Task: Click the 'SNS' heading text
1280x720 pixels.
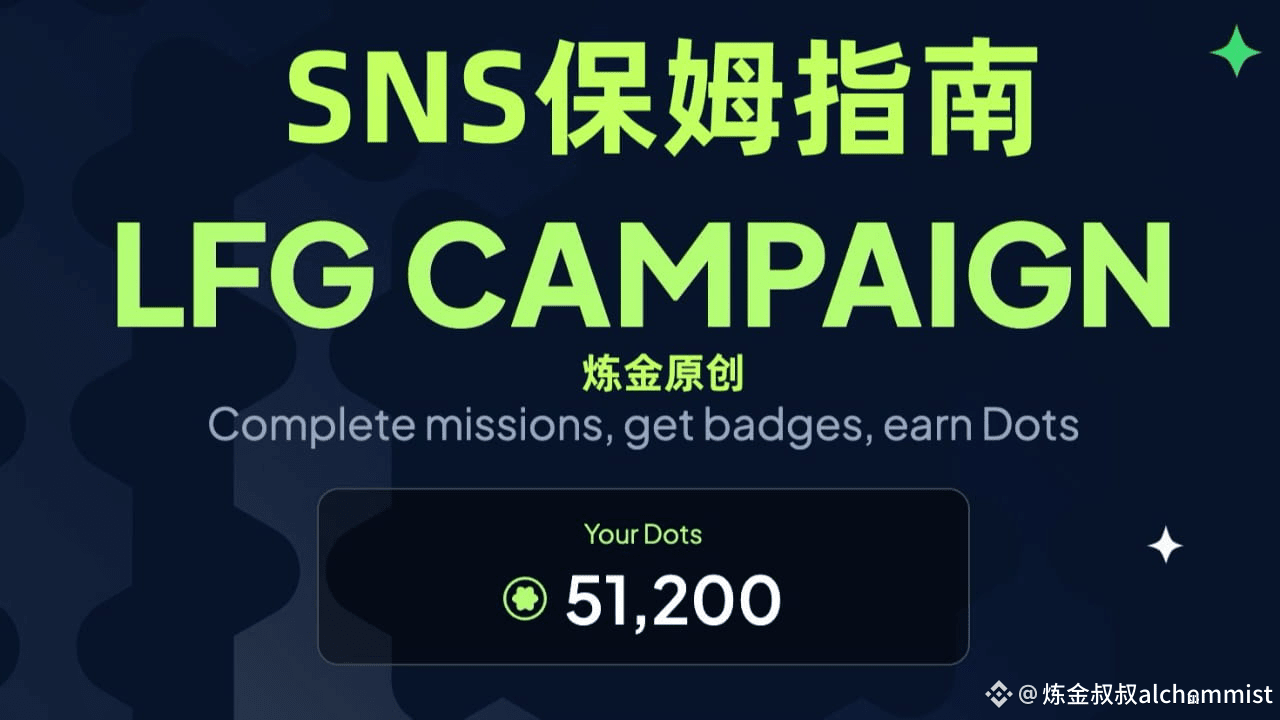Action: pos(407,94)
